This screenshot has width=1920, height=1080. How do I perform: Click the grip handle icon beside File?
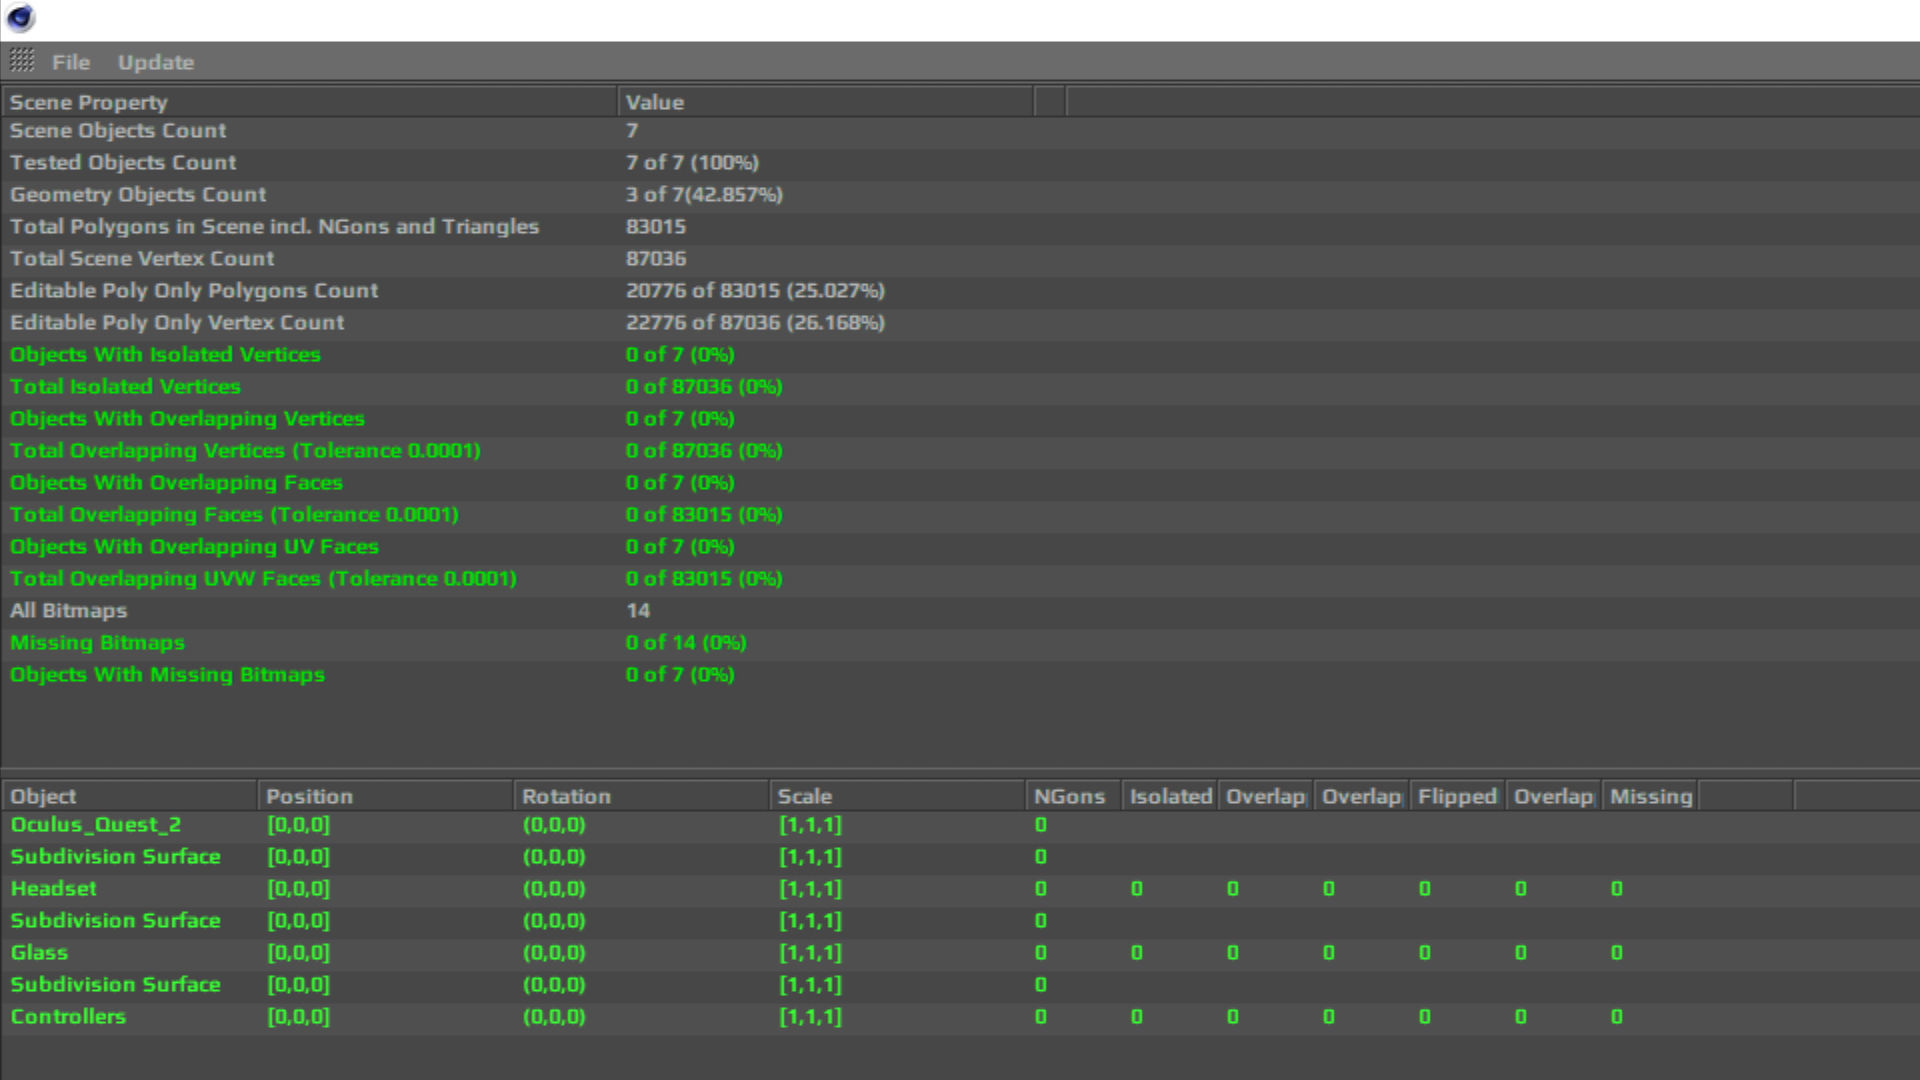[22, 61]
